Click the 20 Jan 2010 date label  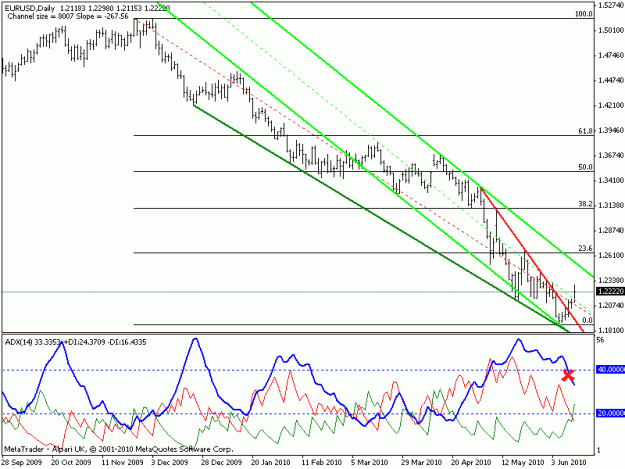coord(271,462)
